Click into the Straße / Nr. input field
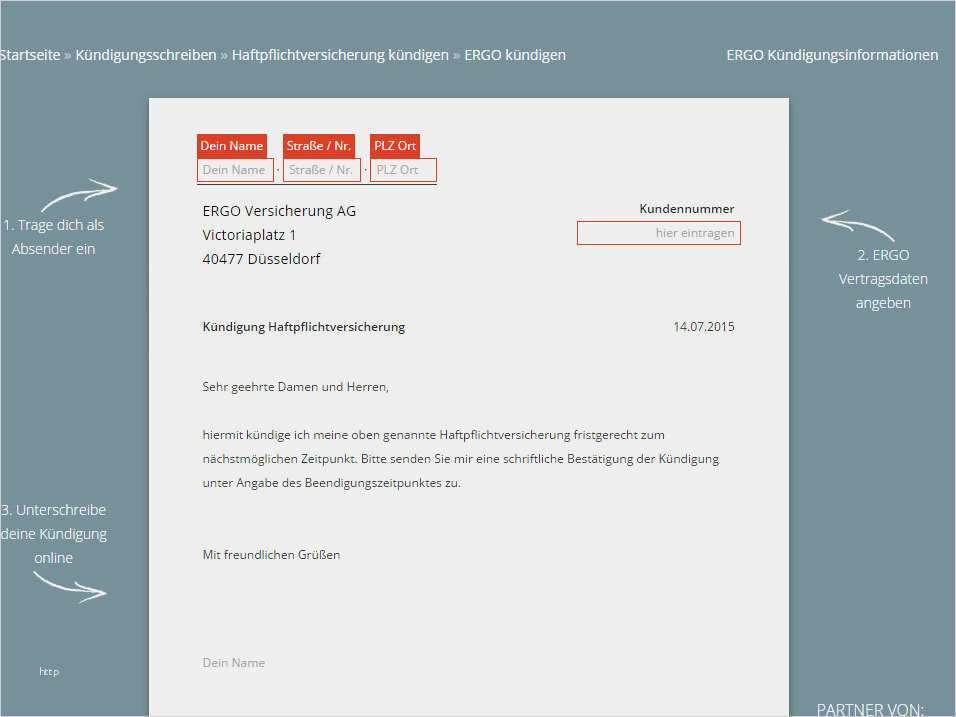 [321, 170]
